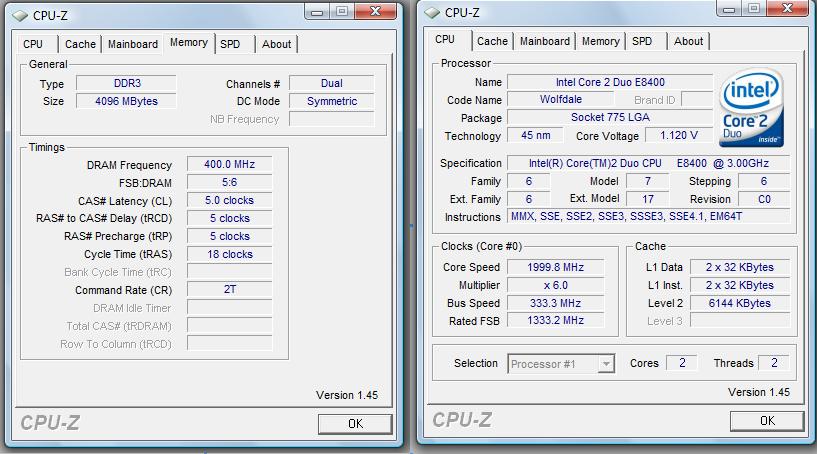Click the Intel Core 2 Duo logo

pyautogui.click(x=751, y=107)
